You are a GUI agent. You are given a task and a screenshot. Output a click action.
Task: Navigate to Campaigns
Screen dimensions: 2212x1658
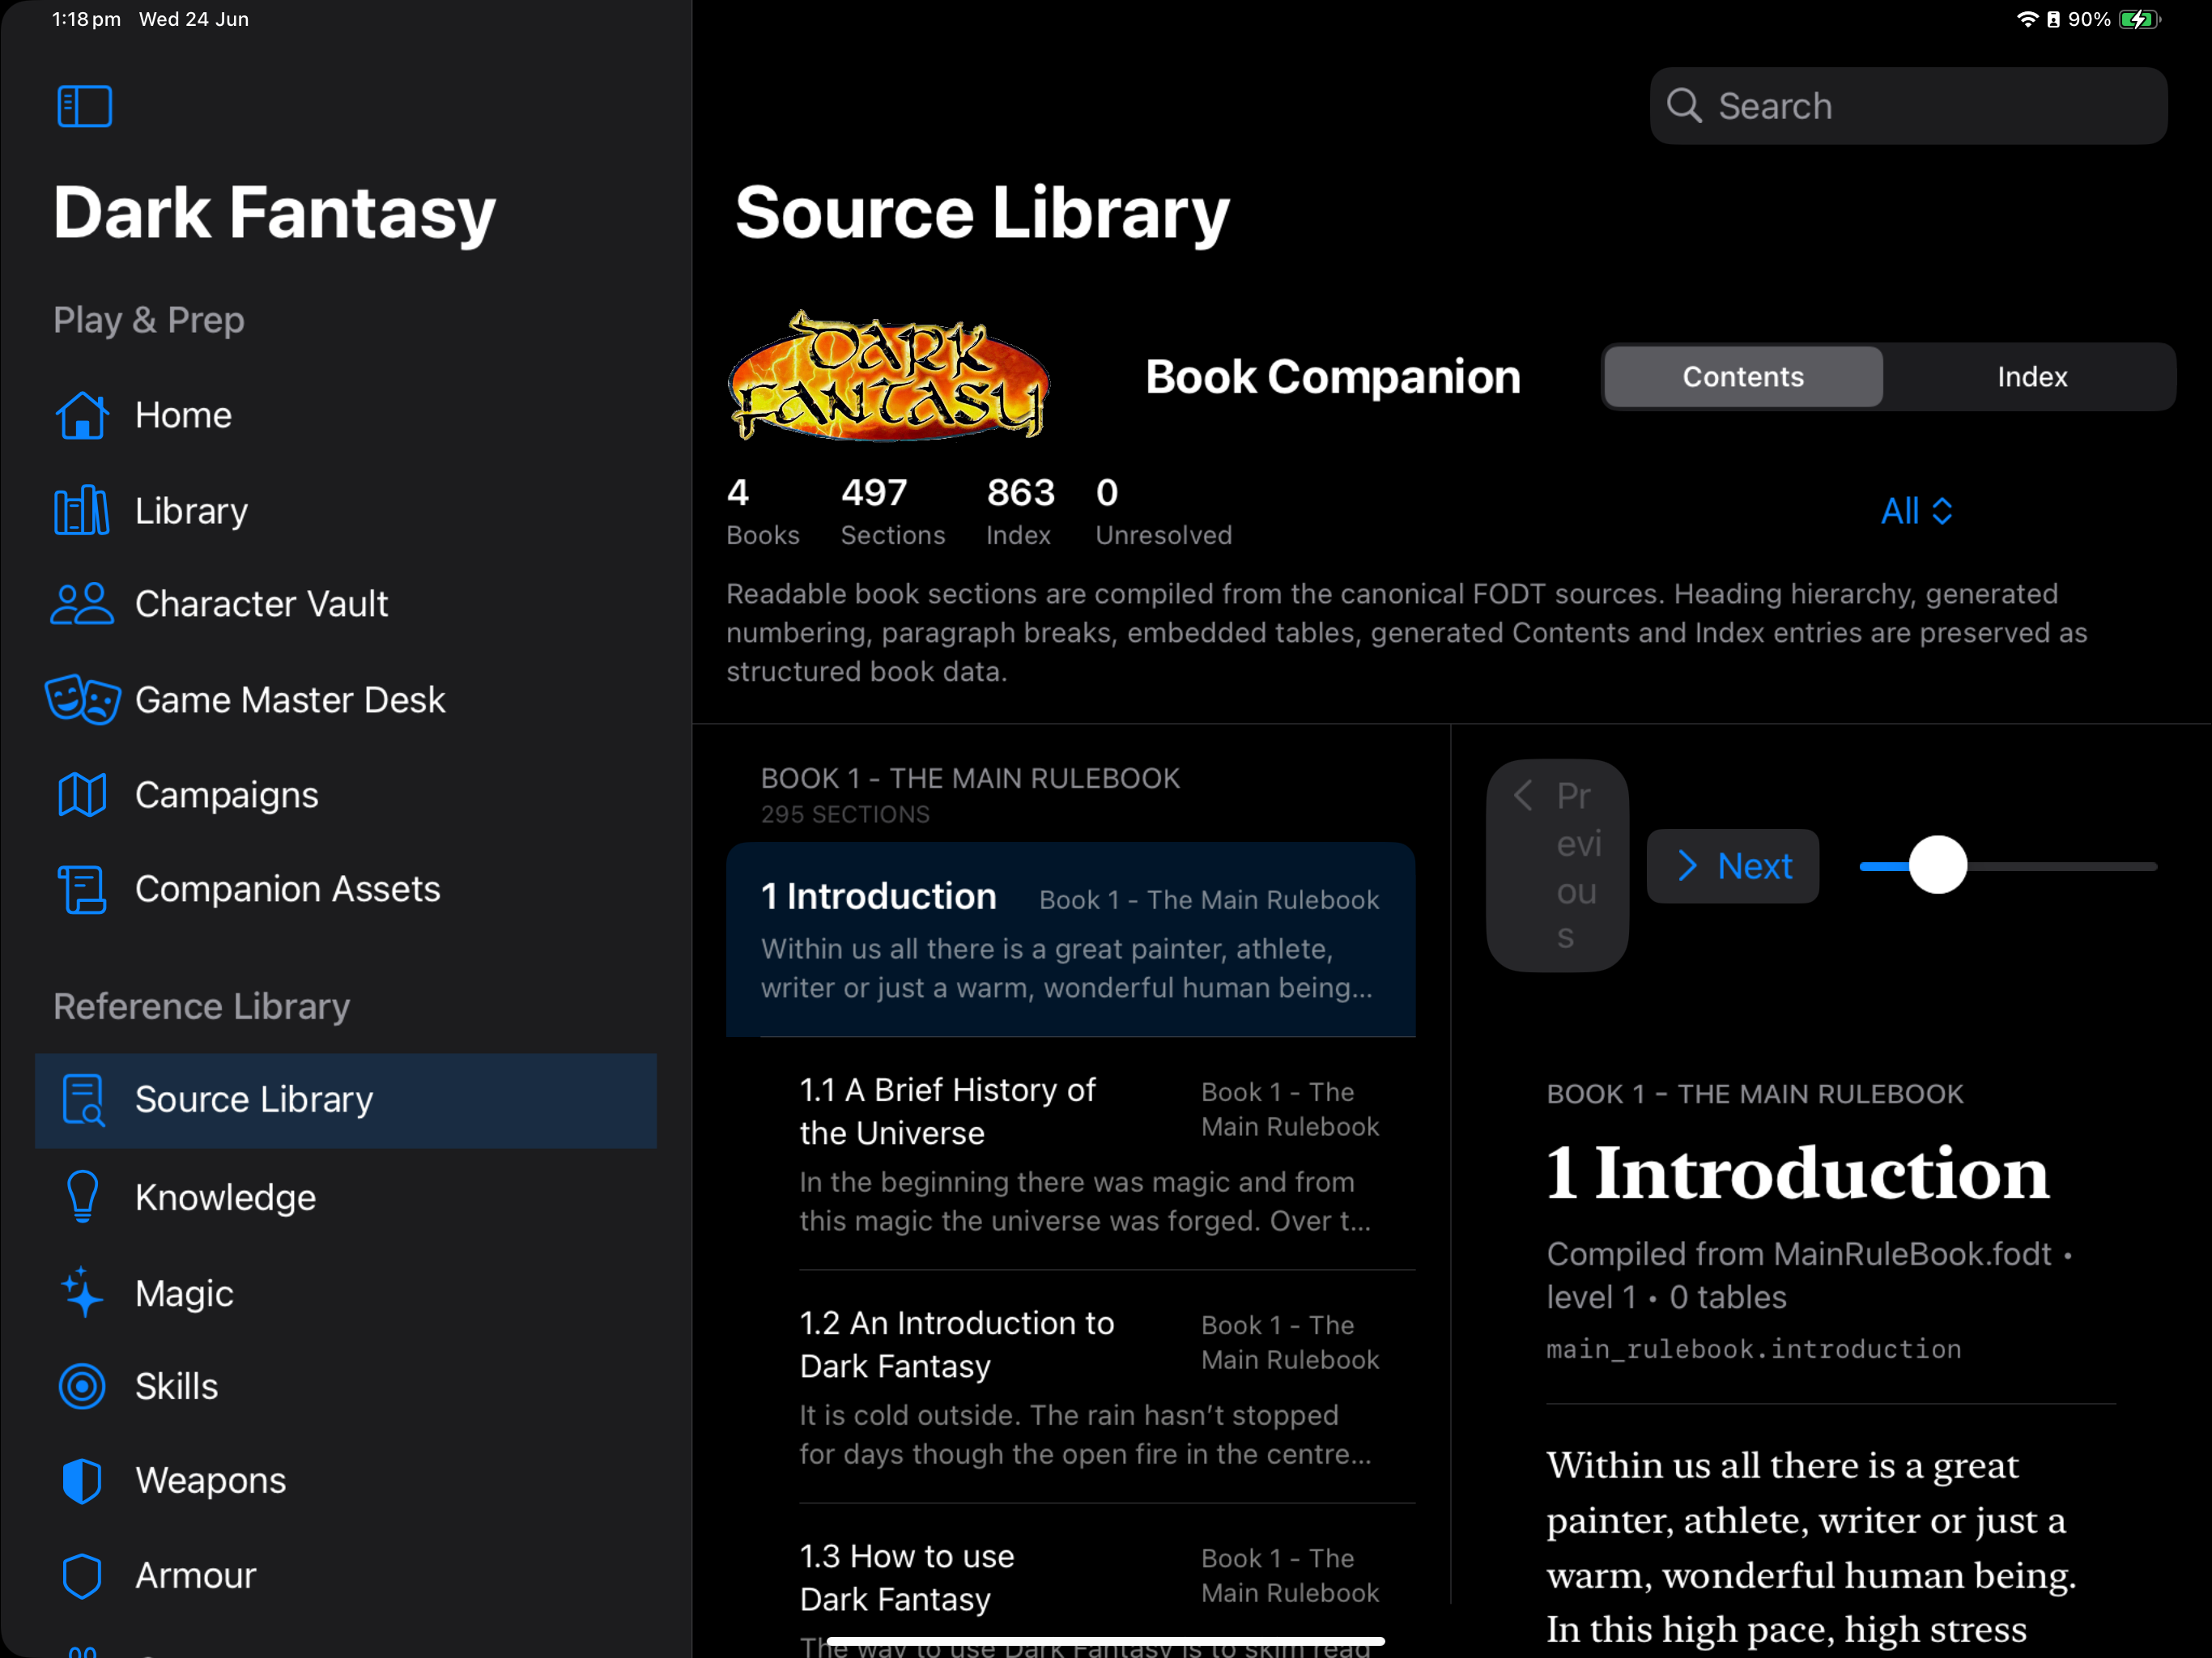pyautogui.click(x=345, y=795)
